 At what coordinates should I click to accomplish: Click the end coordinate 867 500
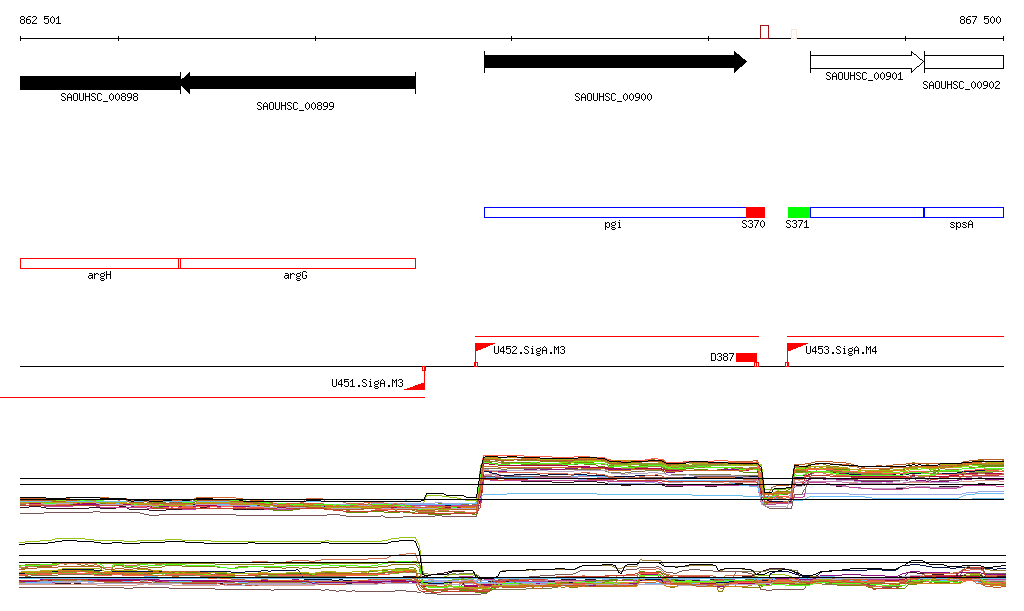(980, 20)
